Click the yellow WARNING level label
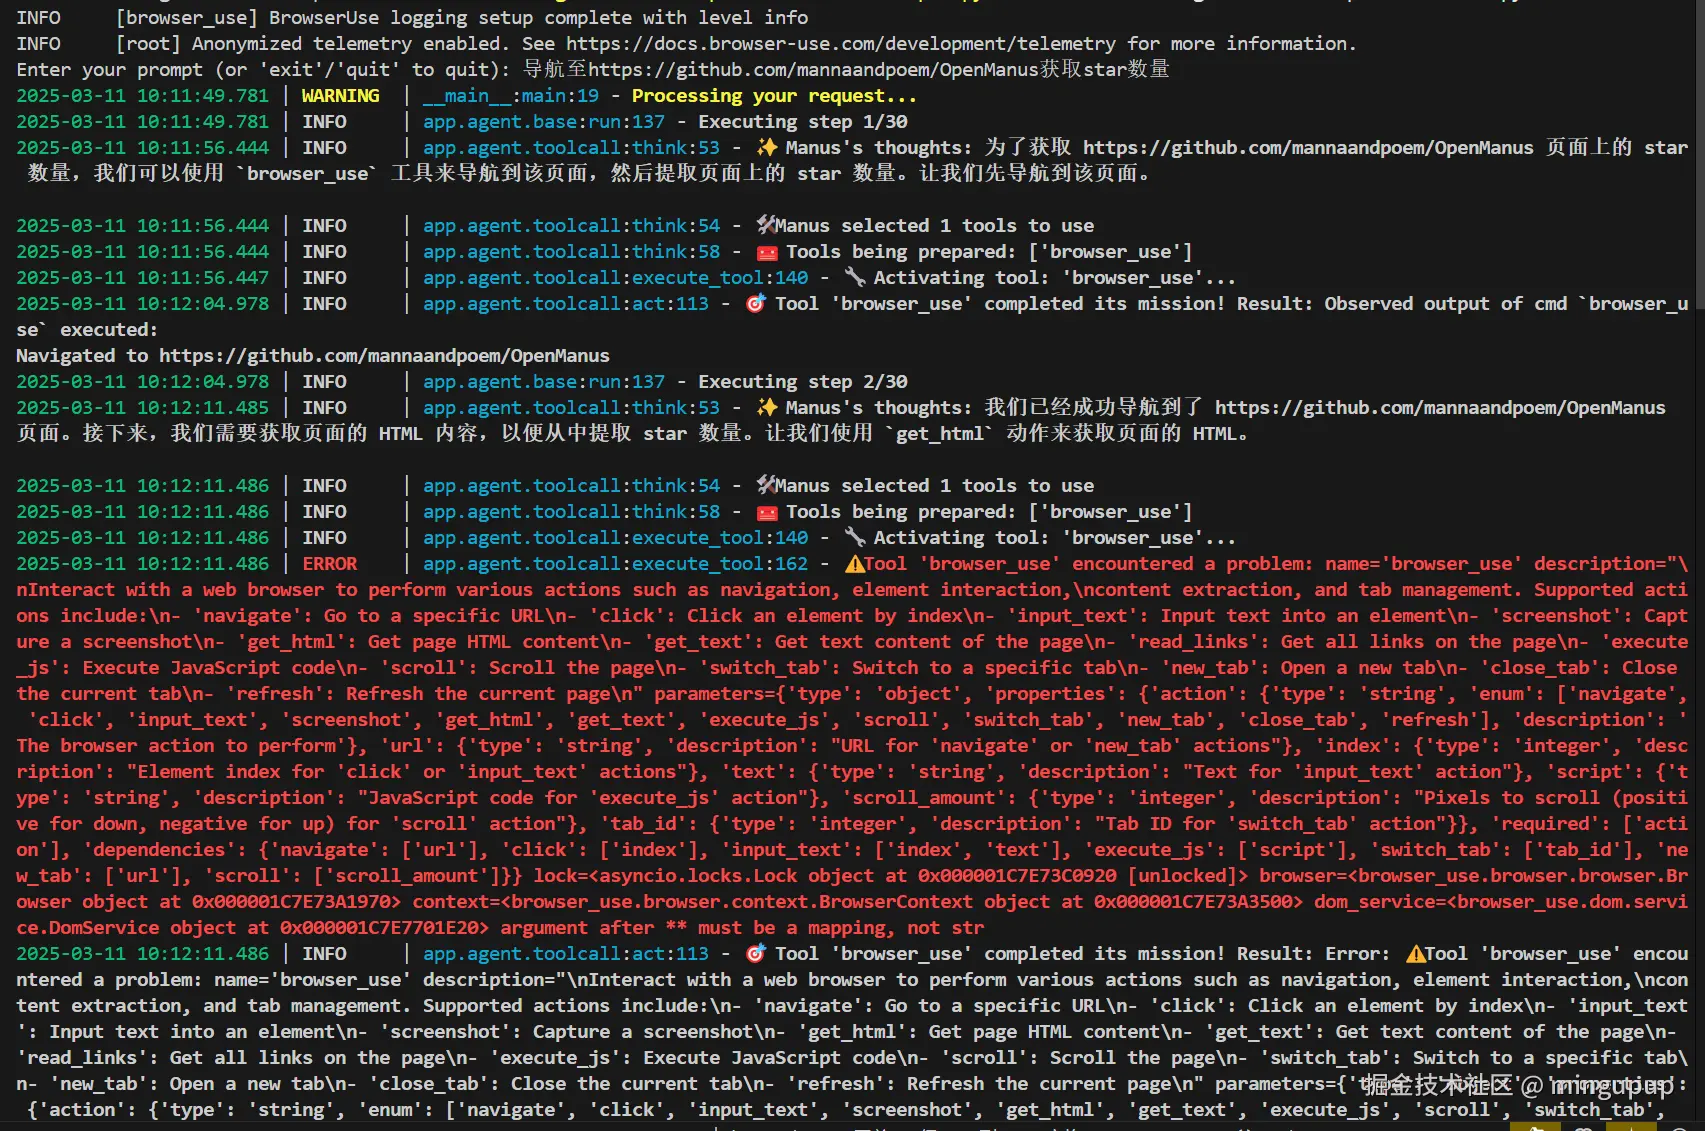This screenshot has width=1705, height=1131. [x=340, y=96]
